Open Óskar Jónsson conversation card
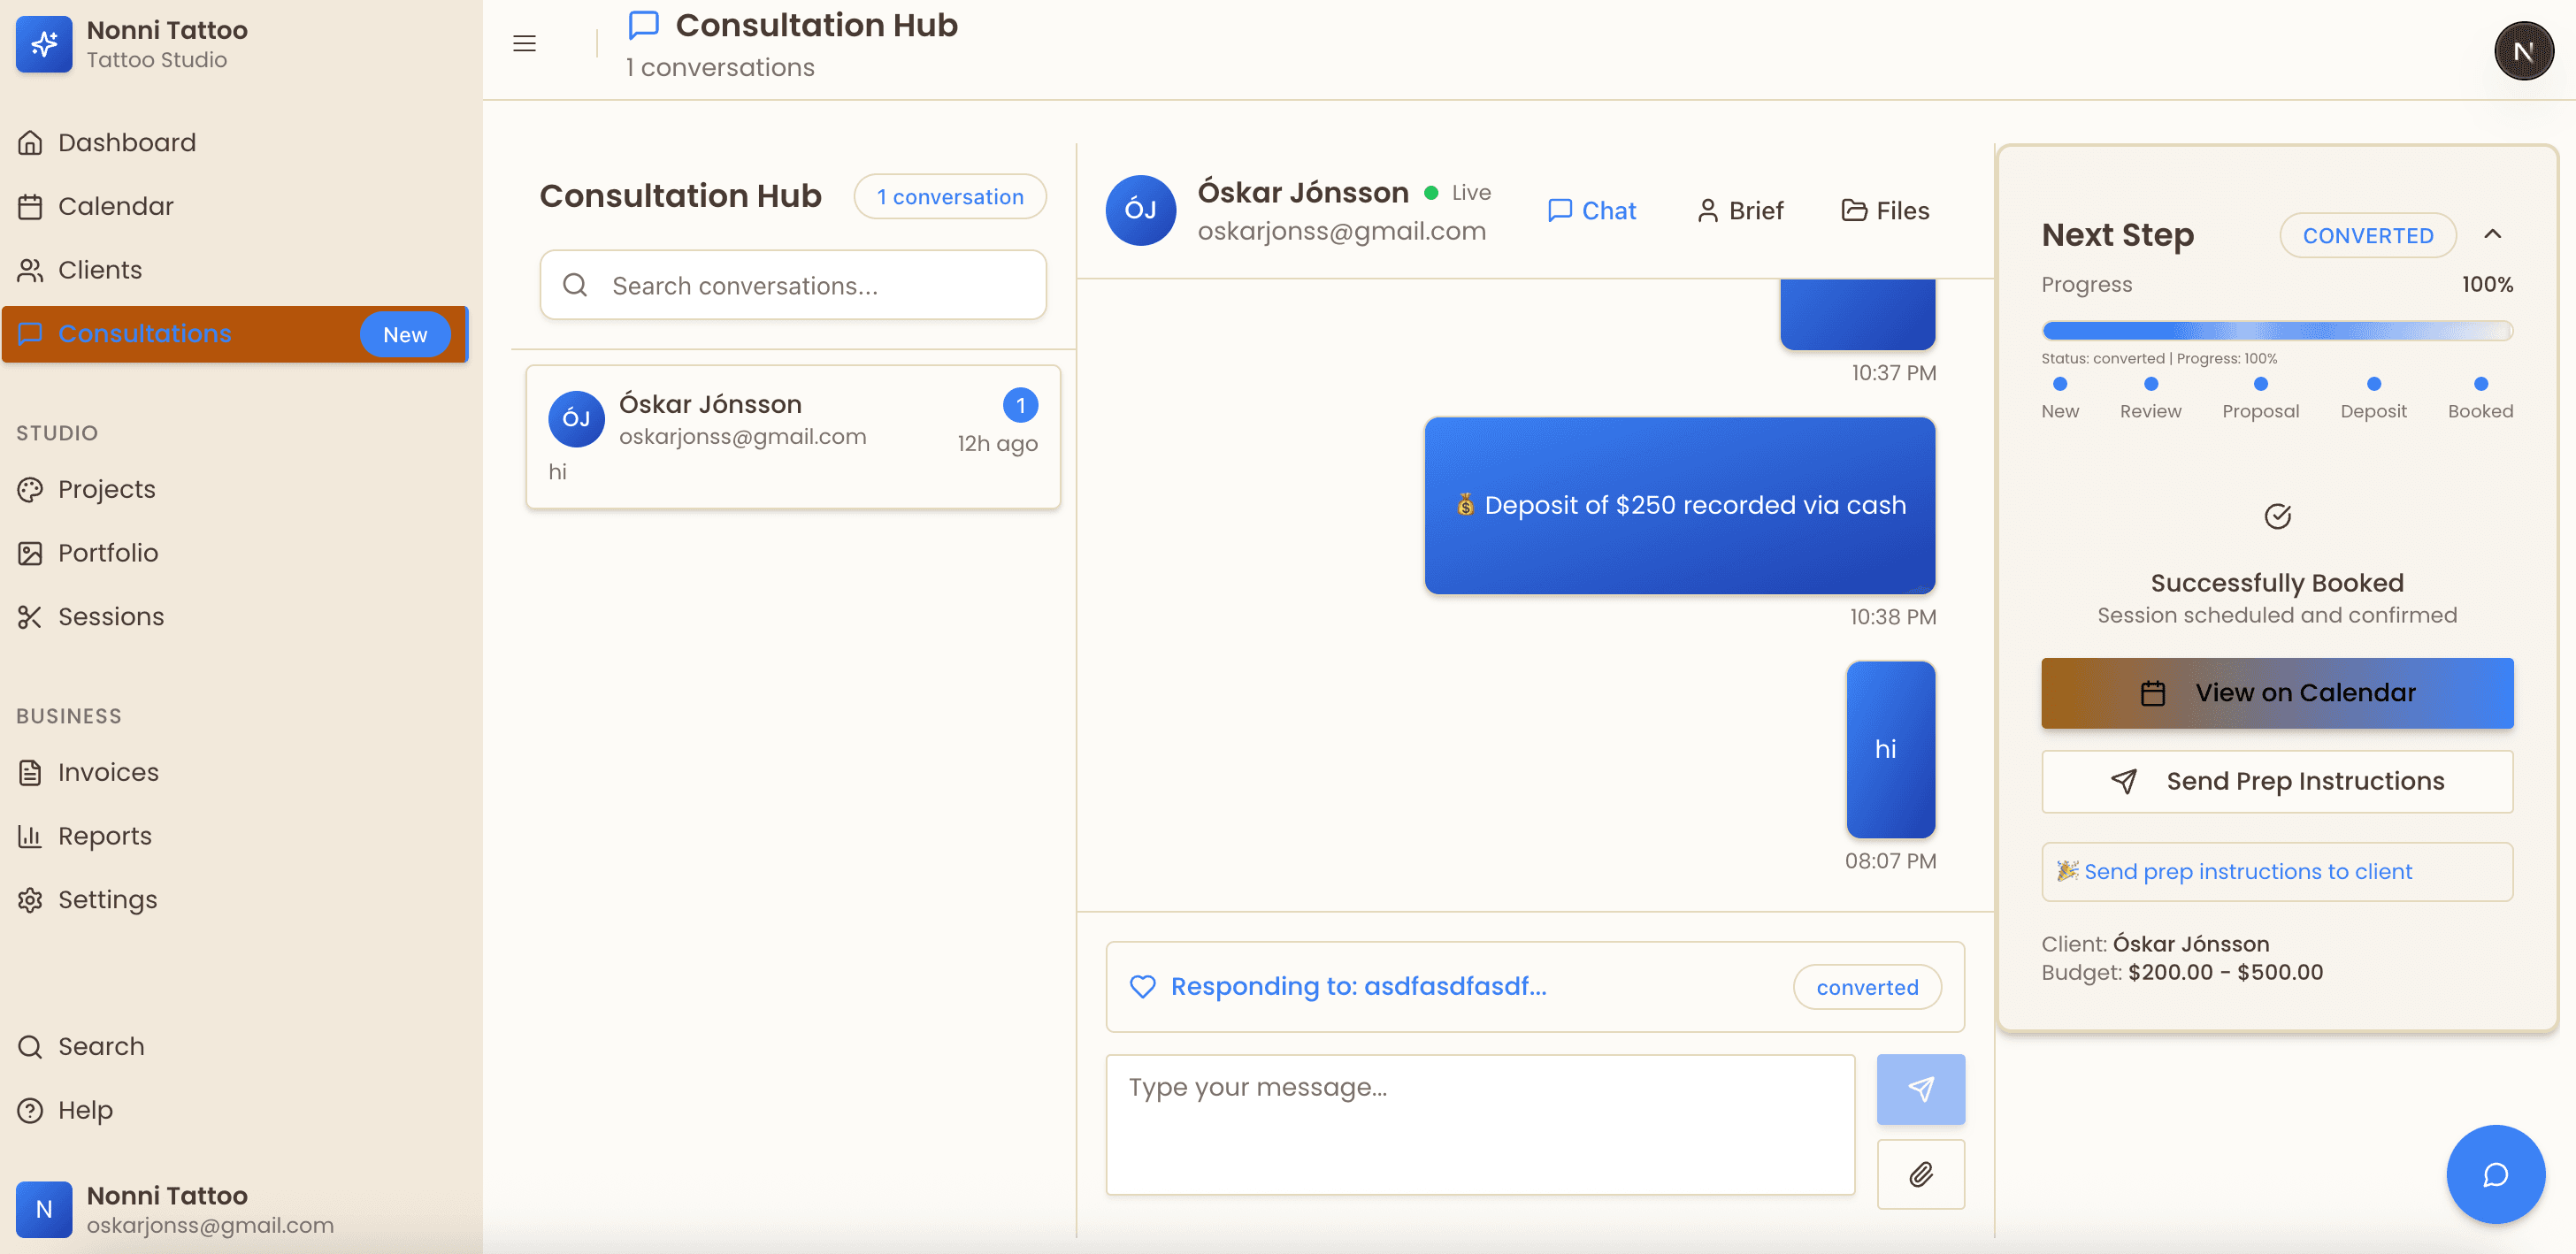Image resolution: width=2576 pixels, height=1254 pixels. [x=792, y=437]
